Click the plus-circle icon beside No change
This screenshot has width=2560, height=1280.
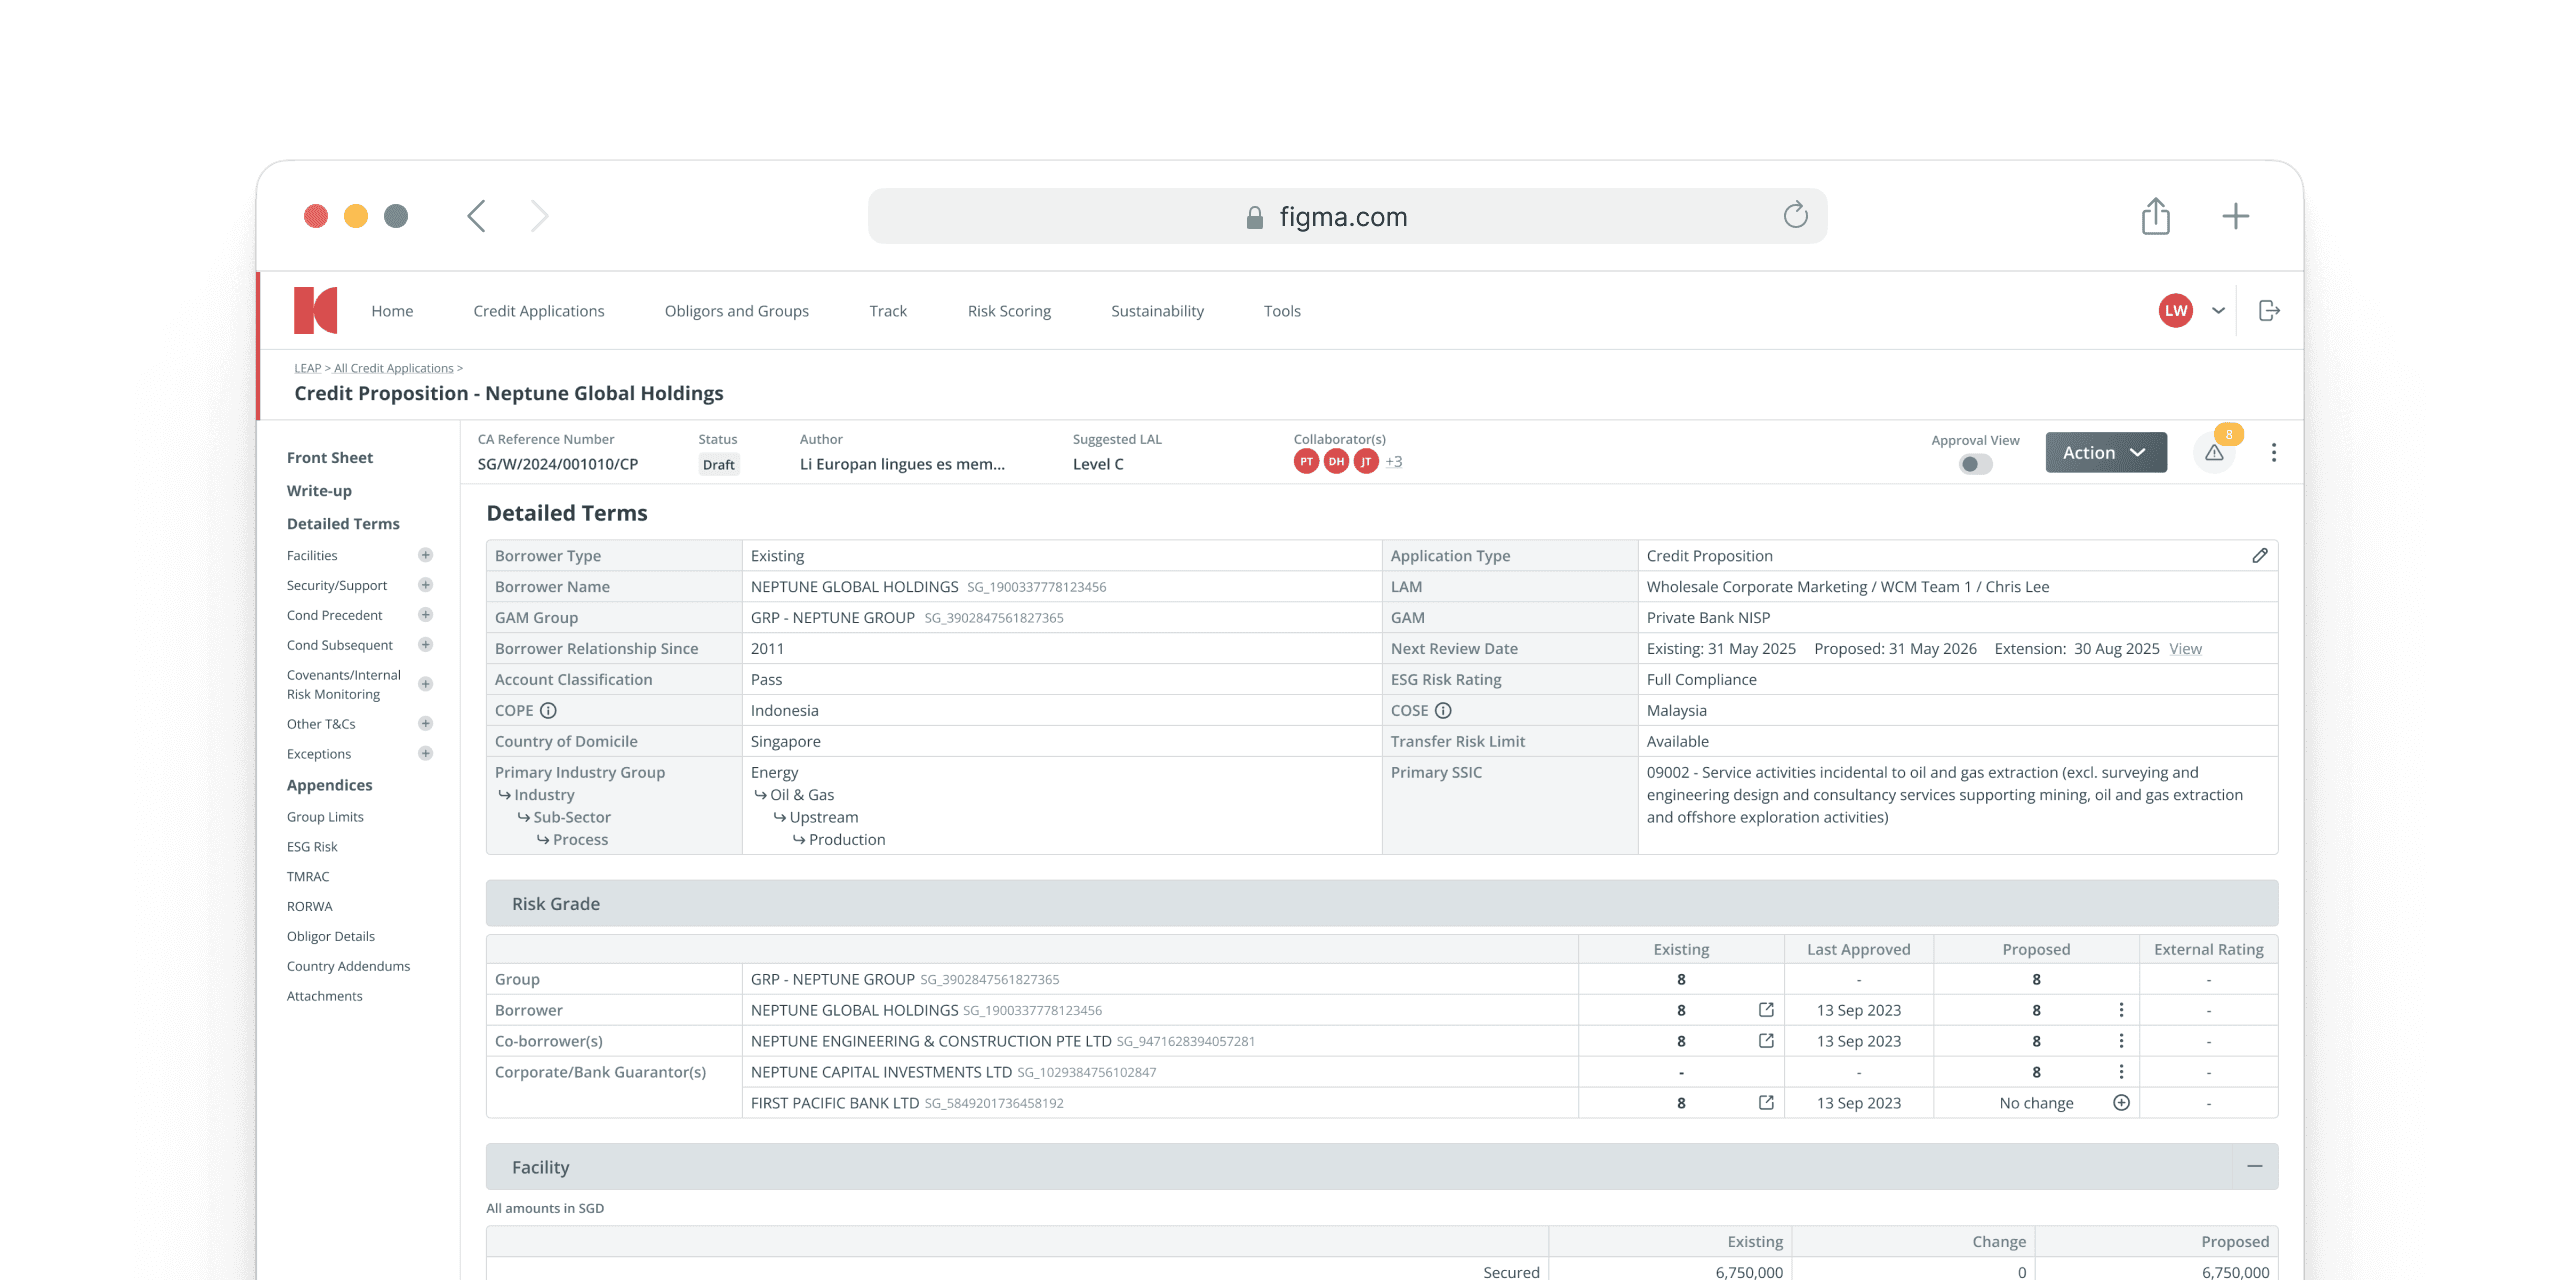[2121, 1103]
